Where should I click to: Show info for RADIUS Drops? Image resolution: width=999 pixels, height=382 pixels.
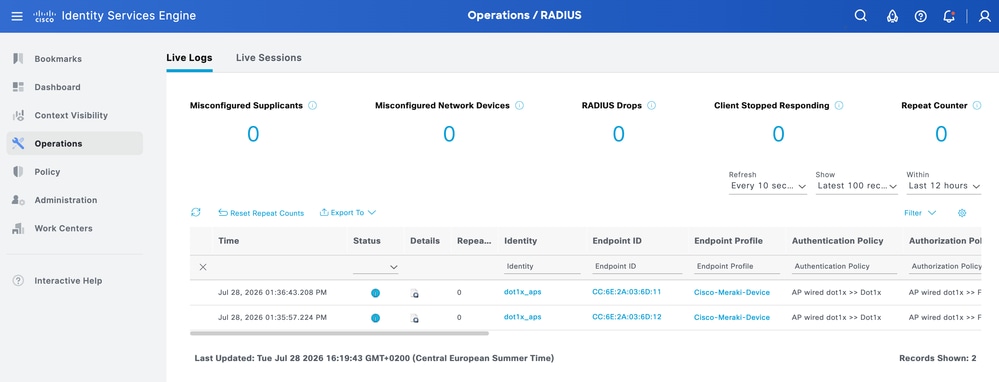coord(652,106)
